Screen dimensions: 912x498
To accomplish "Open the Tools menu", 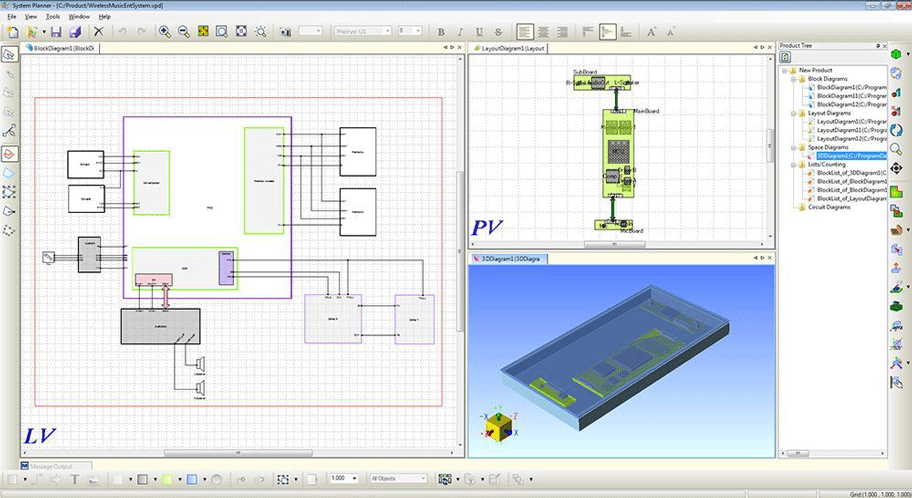I will point(53,17).
